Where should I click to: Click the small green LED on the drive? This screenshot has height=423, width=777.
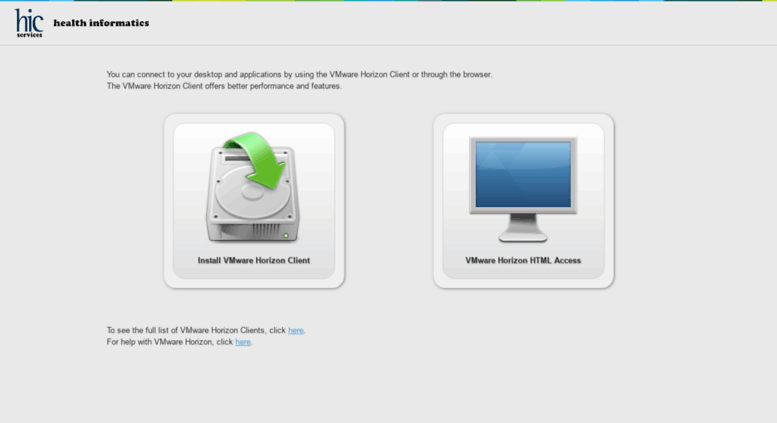point(286,236)
